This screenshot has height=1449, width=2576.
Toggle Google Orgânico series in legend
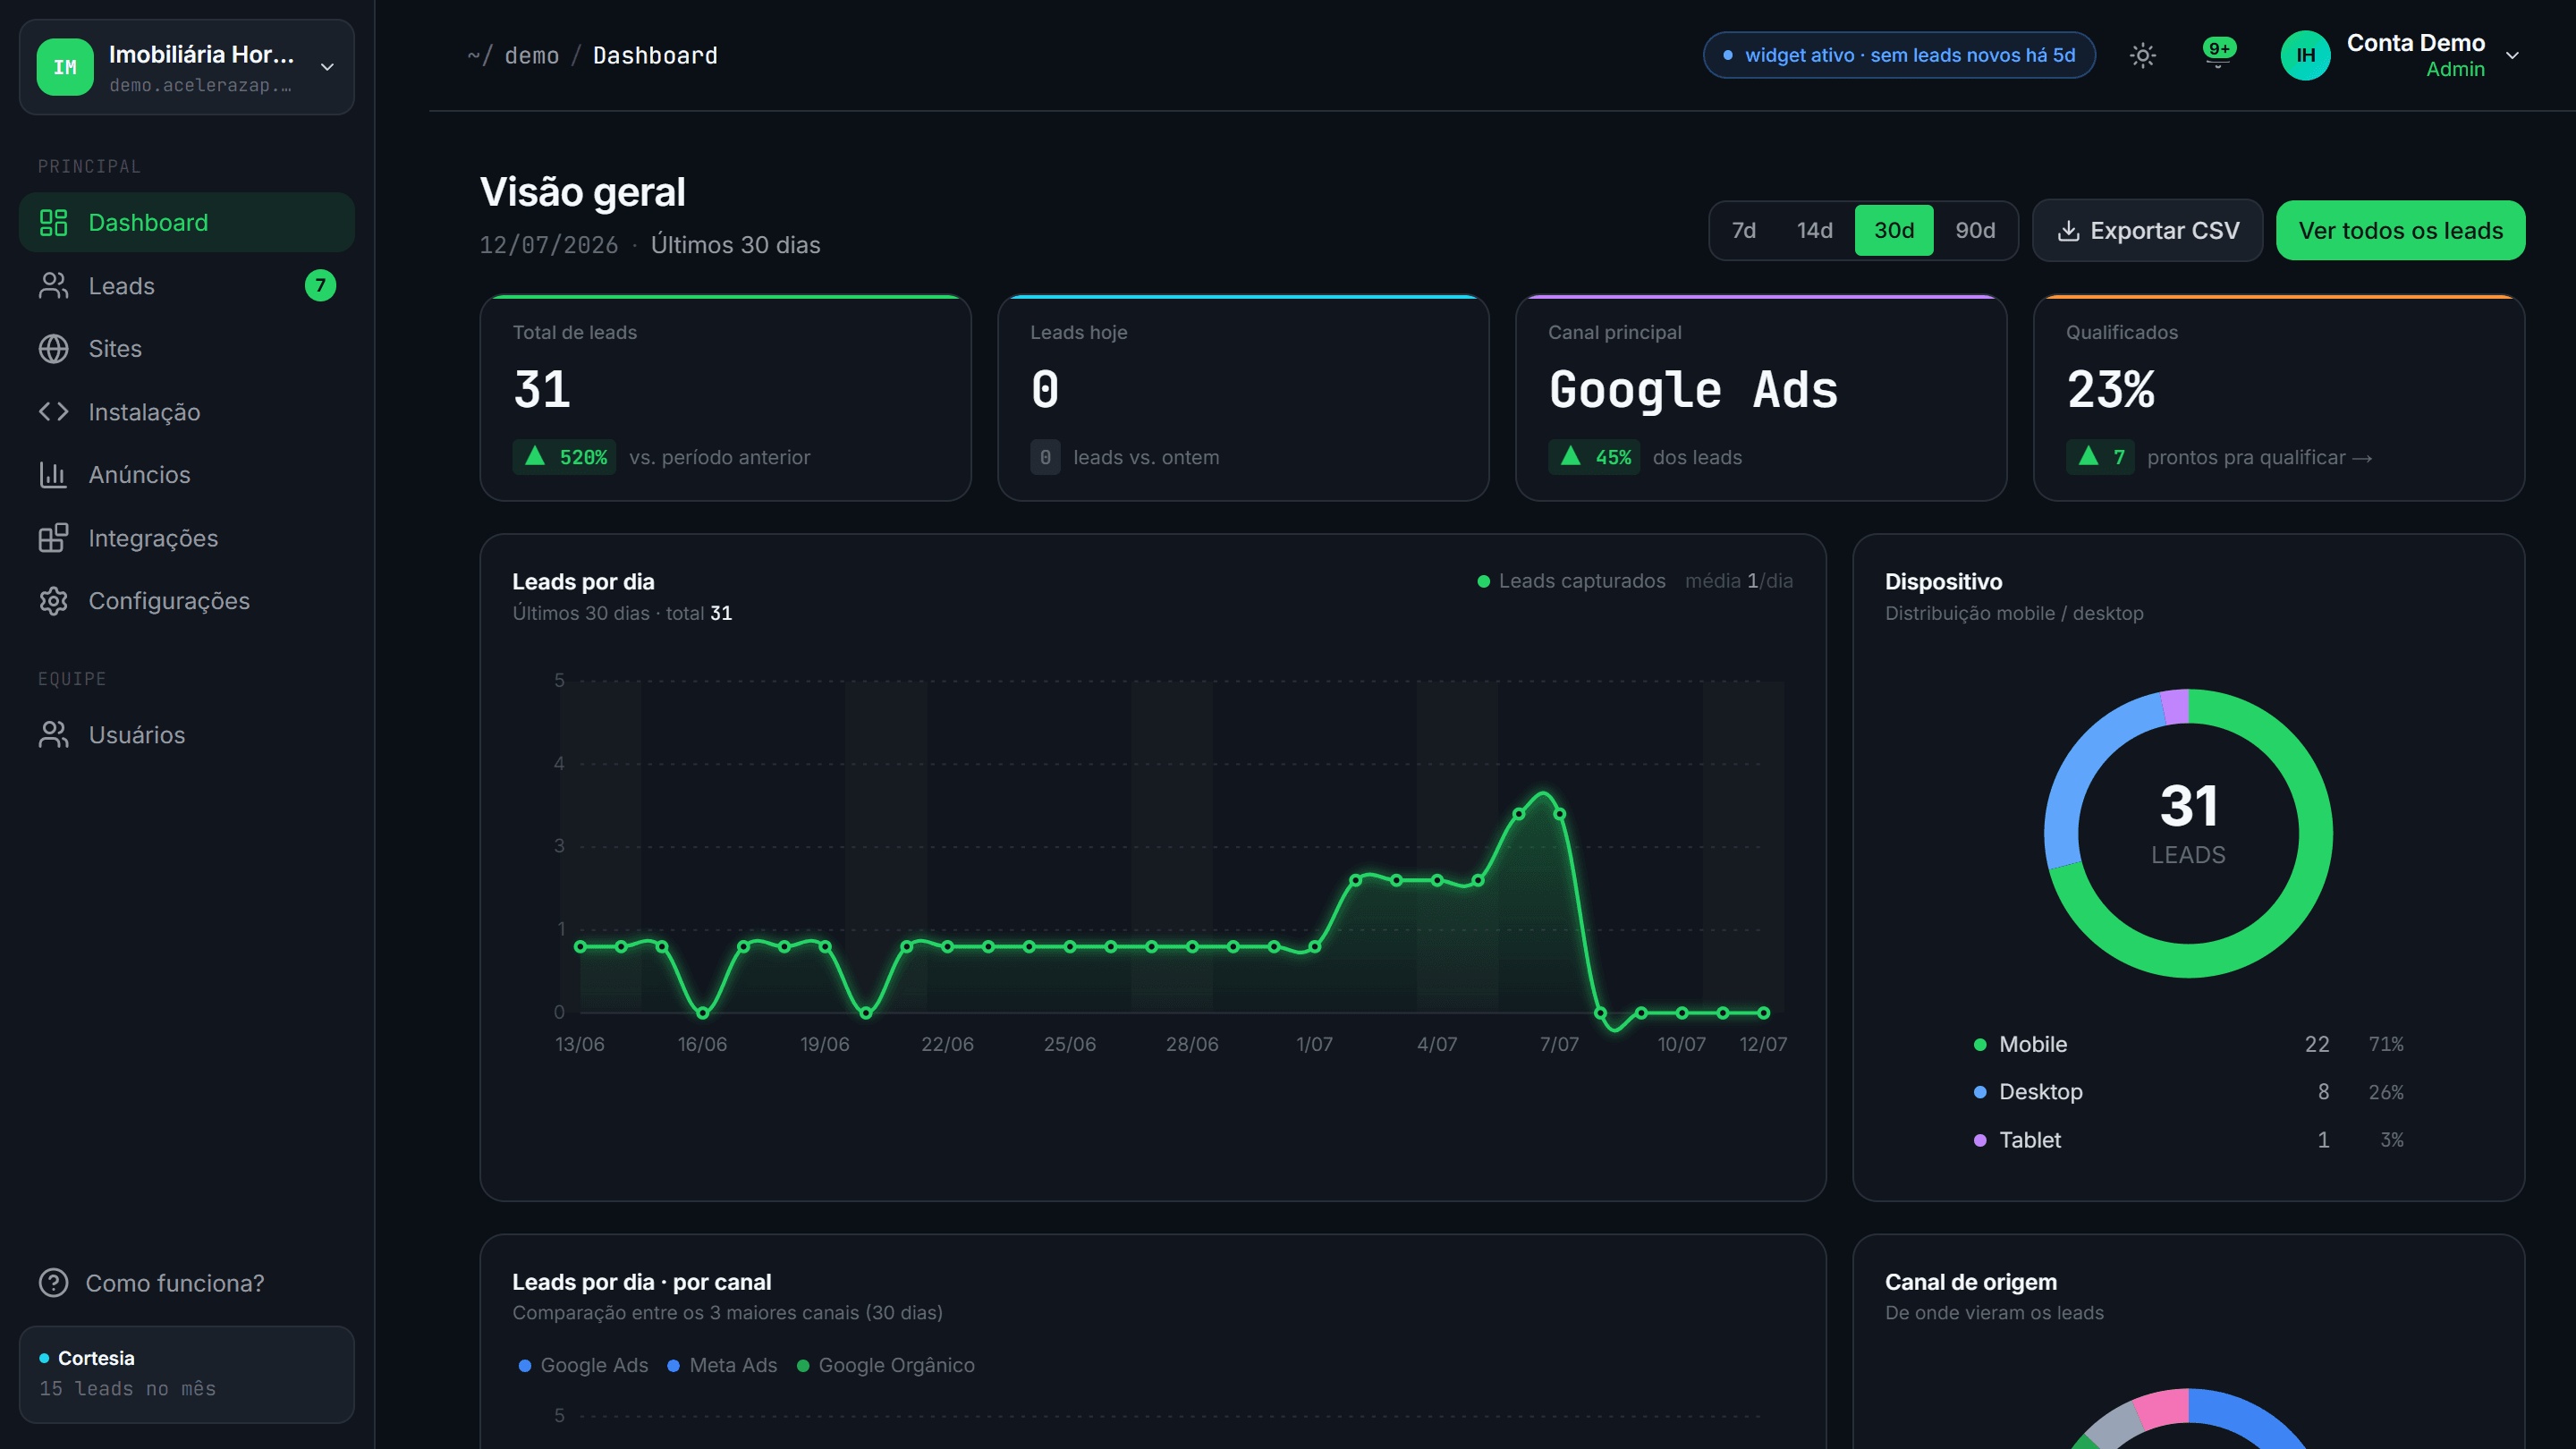(885, 1365)
